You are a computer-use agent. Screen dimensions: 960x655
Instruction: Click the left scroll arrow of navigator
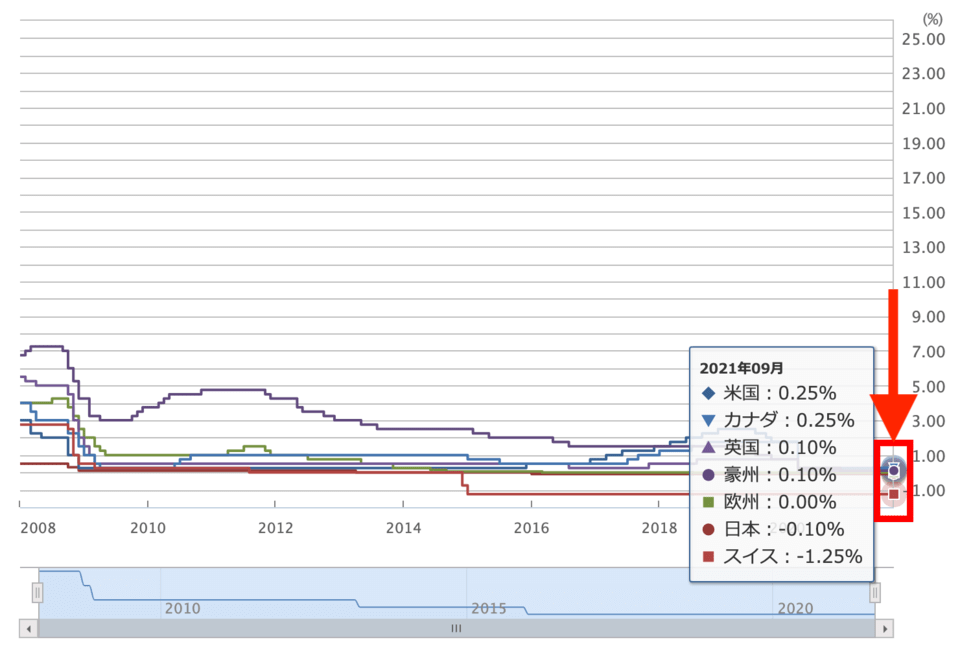coord(28,629)
